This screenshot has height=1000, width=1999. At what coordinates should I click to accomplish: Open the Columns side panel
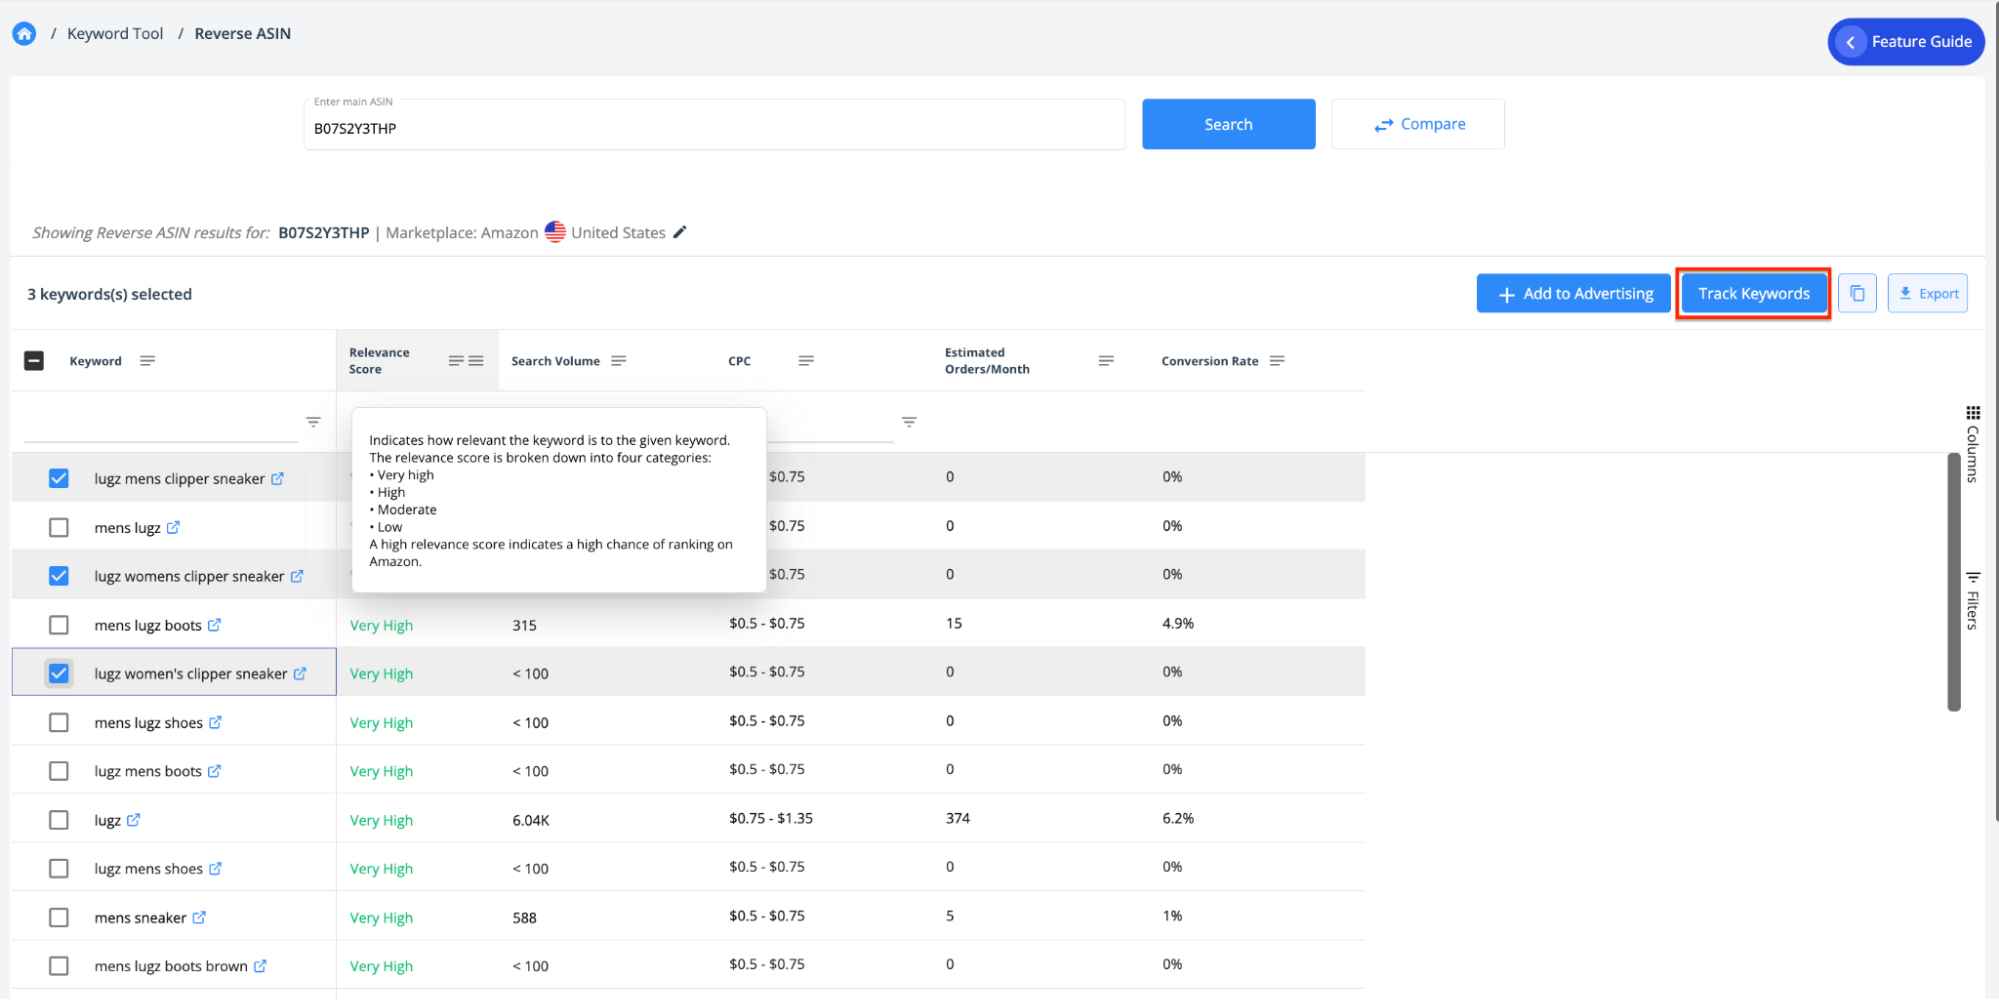click(x=1972, y=445)
